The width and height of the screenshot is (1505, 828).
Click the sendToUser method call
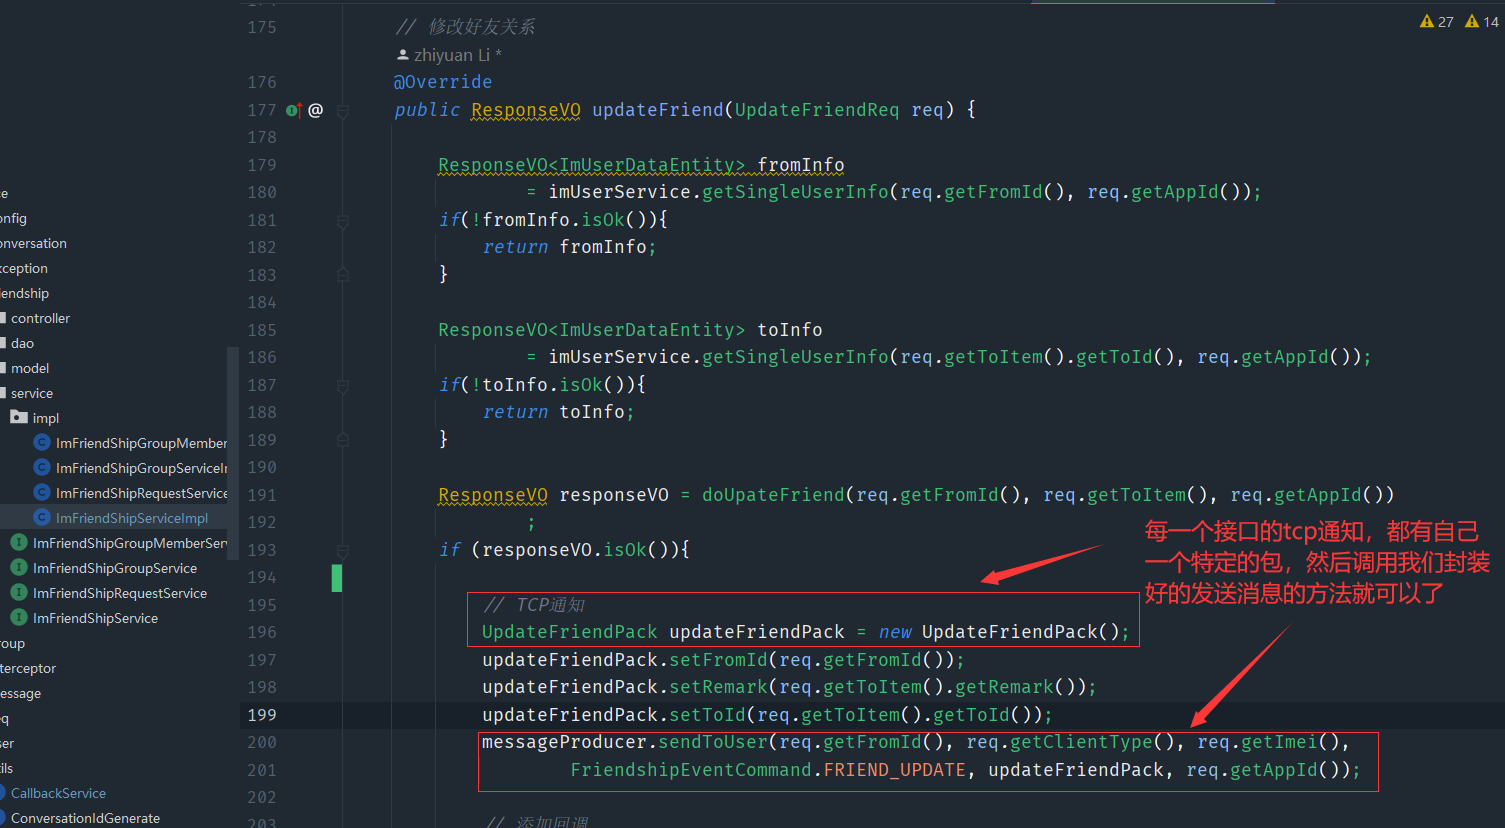[714, 742]
